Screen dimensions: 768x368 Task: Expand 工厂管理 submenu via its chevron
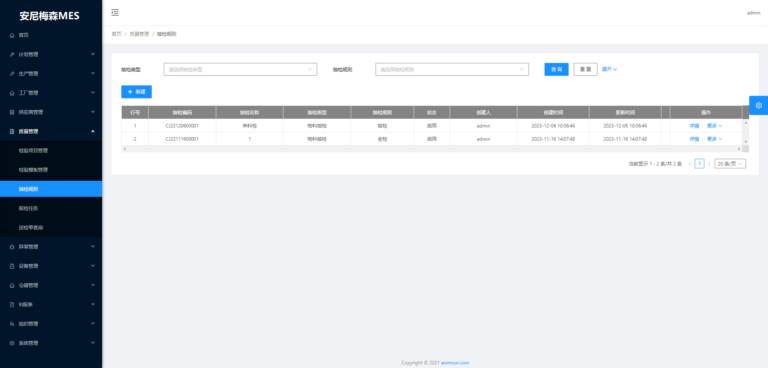click(93, 92)
